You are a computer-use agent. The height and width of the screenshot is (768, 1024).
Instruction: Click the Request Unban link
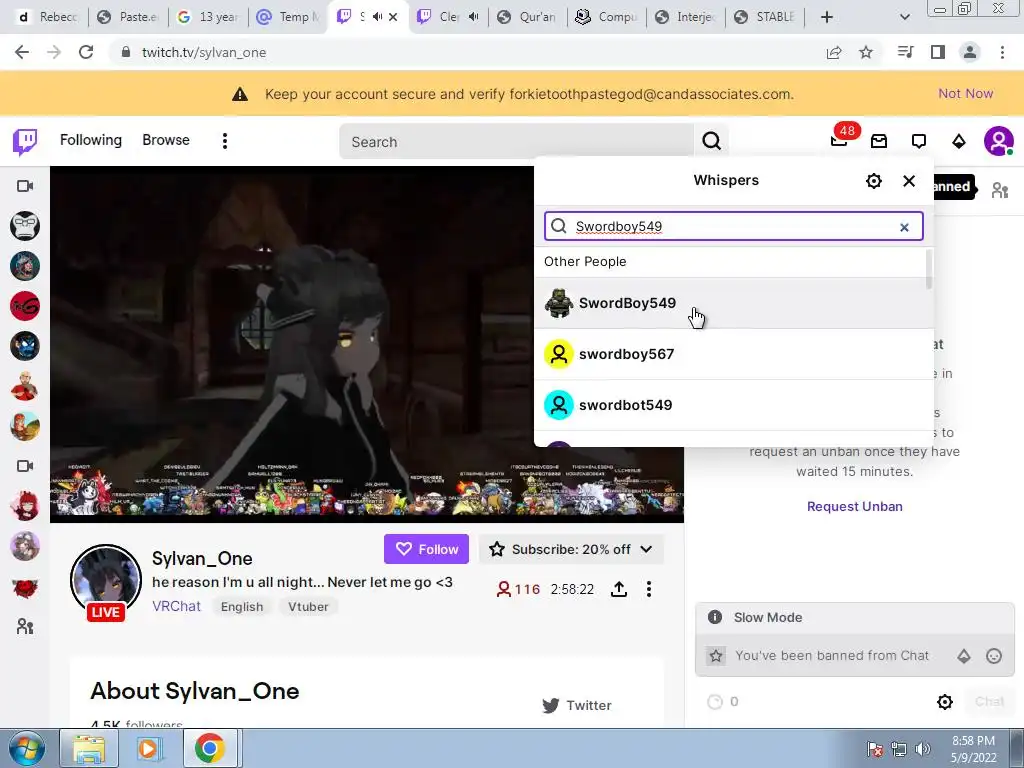pos(855,506)
